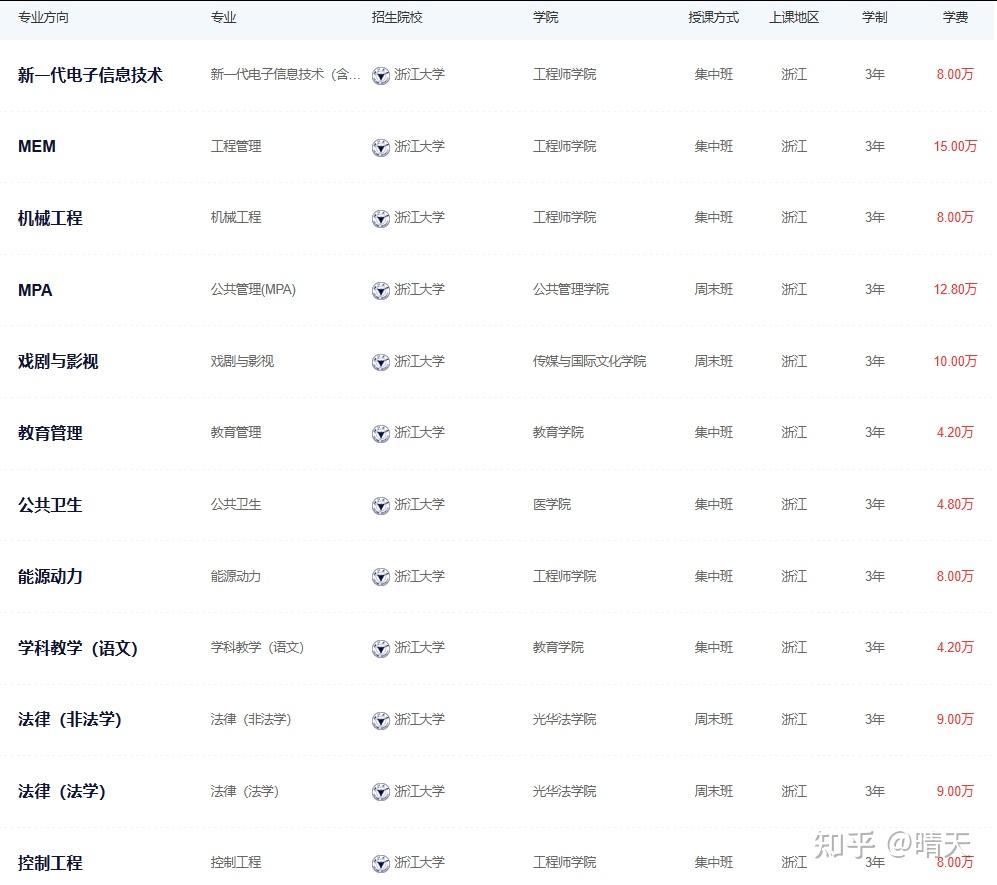
Task: Click 浙江 region in 教育管理 row
Action: [794, 432]
